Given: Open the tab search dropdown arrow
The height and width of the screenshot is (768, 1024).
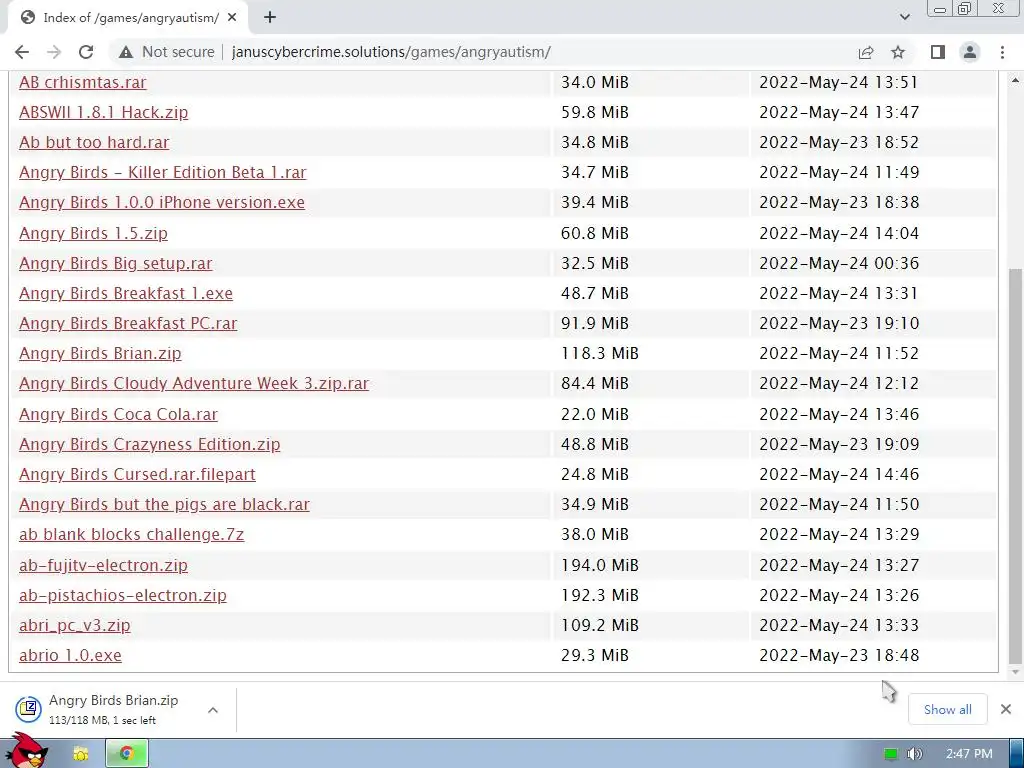Looking at the screenshot, I should tap(904, 18).
